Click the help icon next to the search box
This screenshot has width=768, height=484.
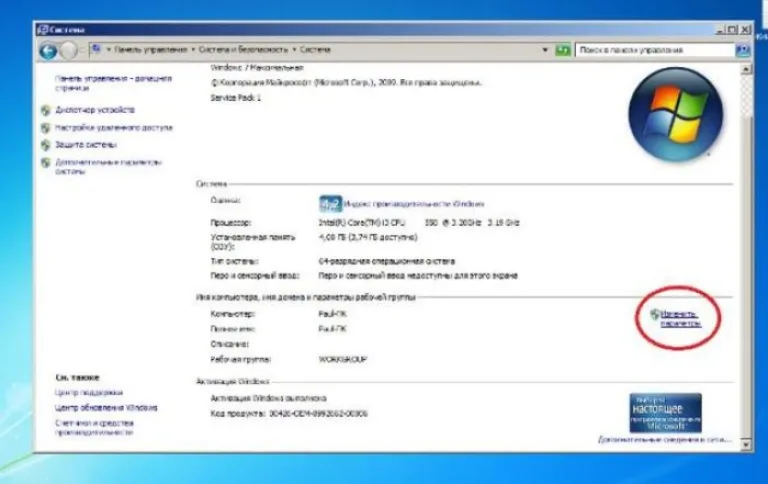(743, 50)
